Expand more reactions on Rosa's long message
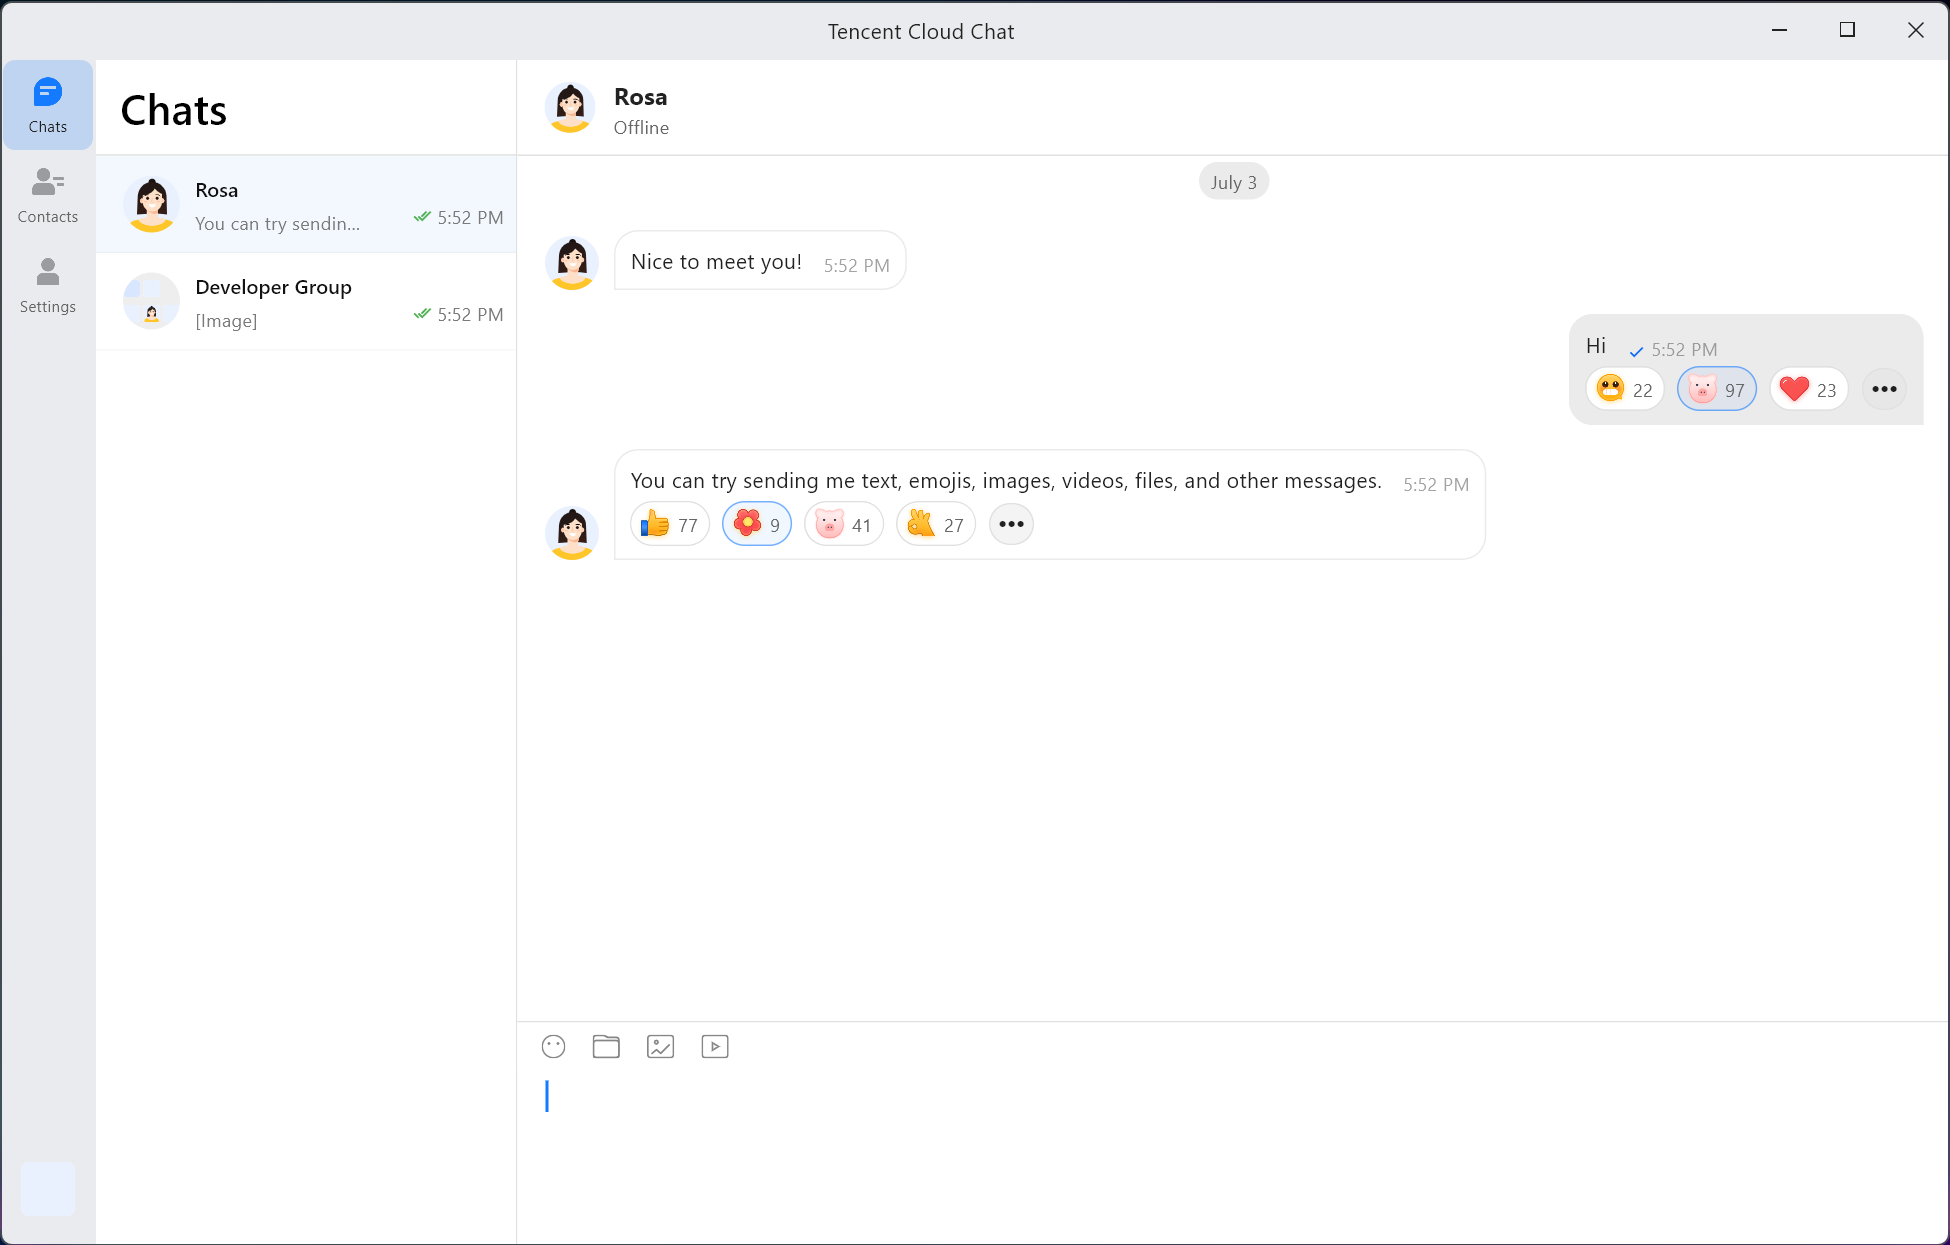Image resolution: width=1950 pixels, height=1245 pixels. [x=1011, y=524]
